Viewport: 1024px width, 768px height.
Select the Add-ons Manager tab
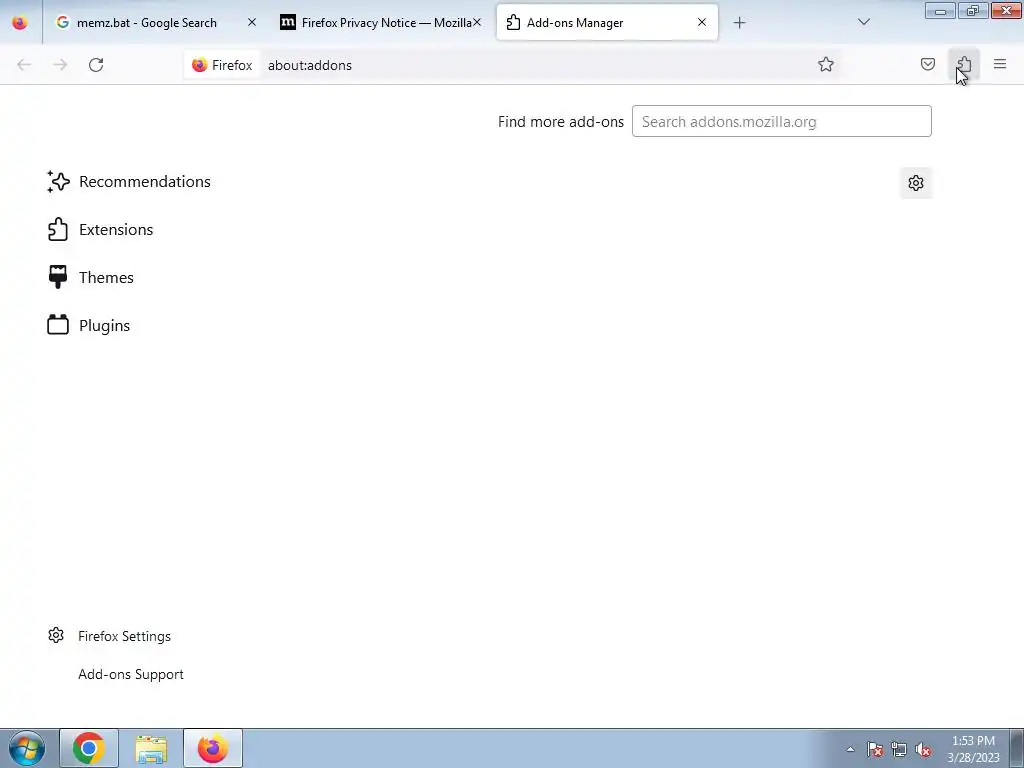(607, 23)
